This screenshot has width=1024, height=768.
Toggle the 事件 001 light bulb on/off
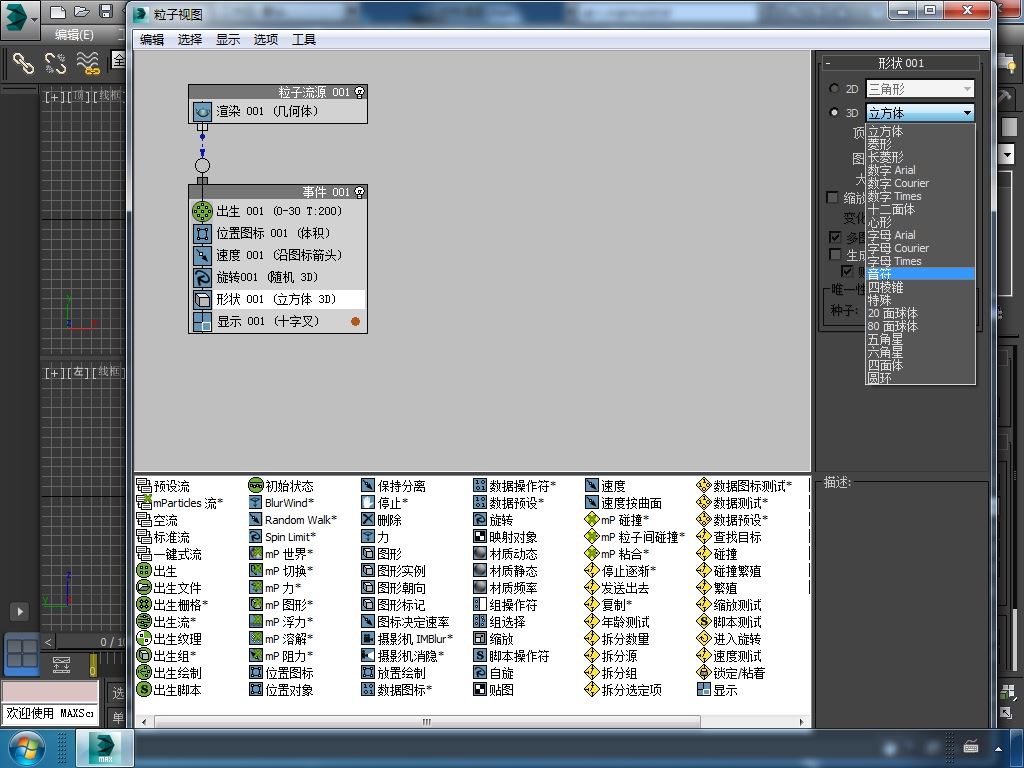click(359, 192)
